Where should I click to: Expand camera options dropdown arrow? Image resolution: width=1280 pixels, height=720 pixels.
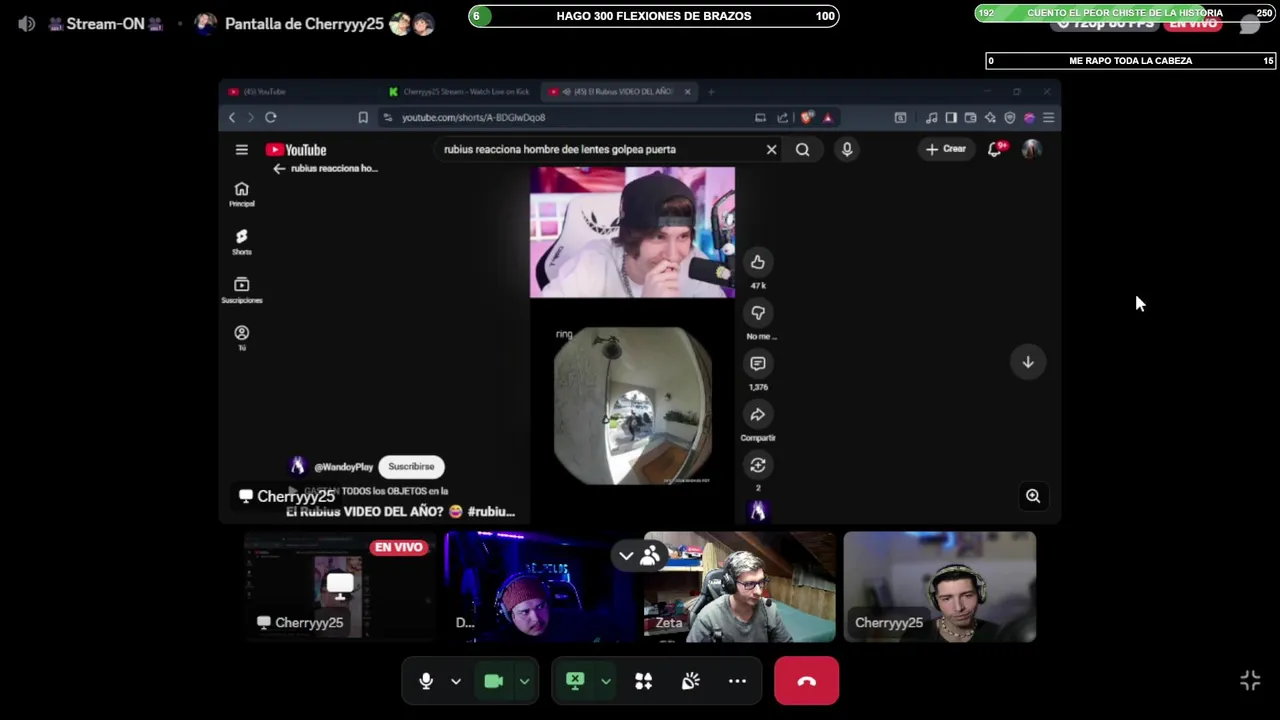524,681
